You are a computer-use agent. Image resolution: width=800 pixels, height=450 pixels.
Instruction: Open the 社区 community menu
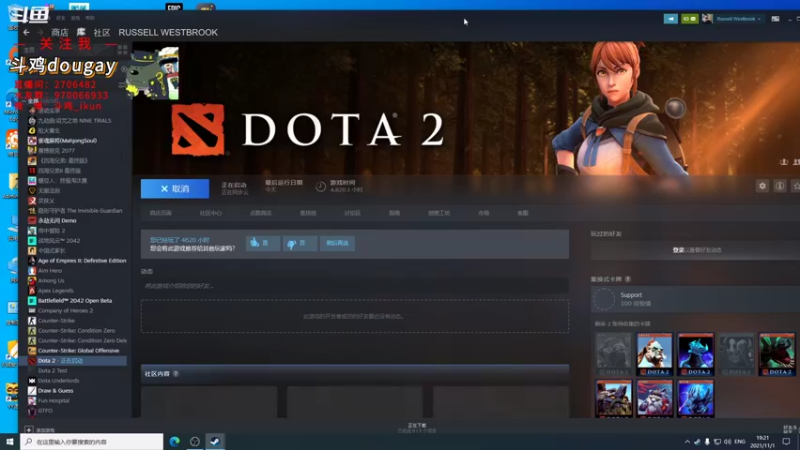(102, 32)
